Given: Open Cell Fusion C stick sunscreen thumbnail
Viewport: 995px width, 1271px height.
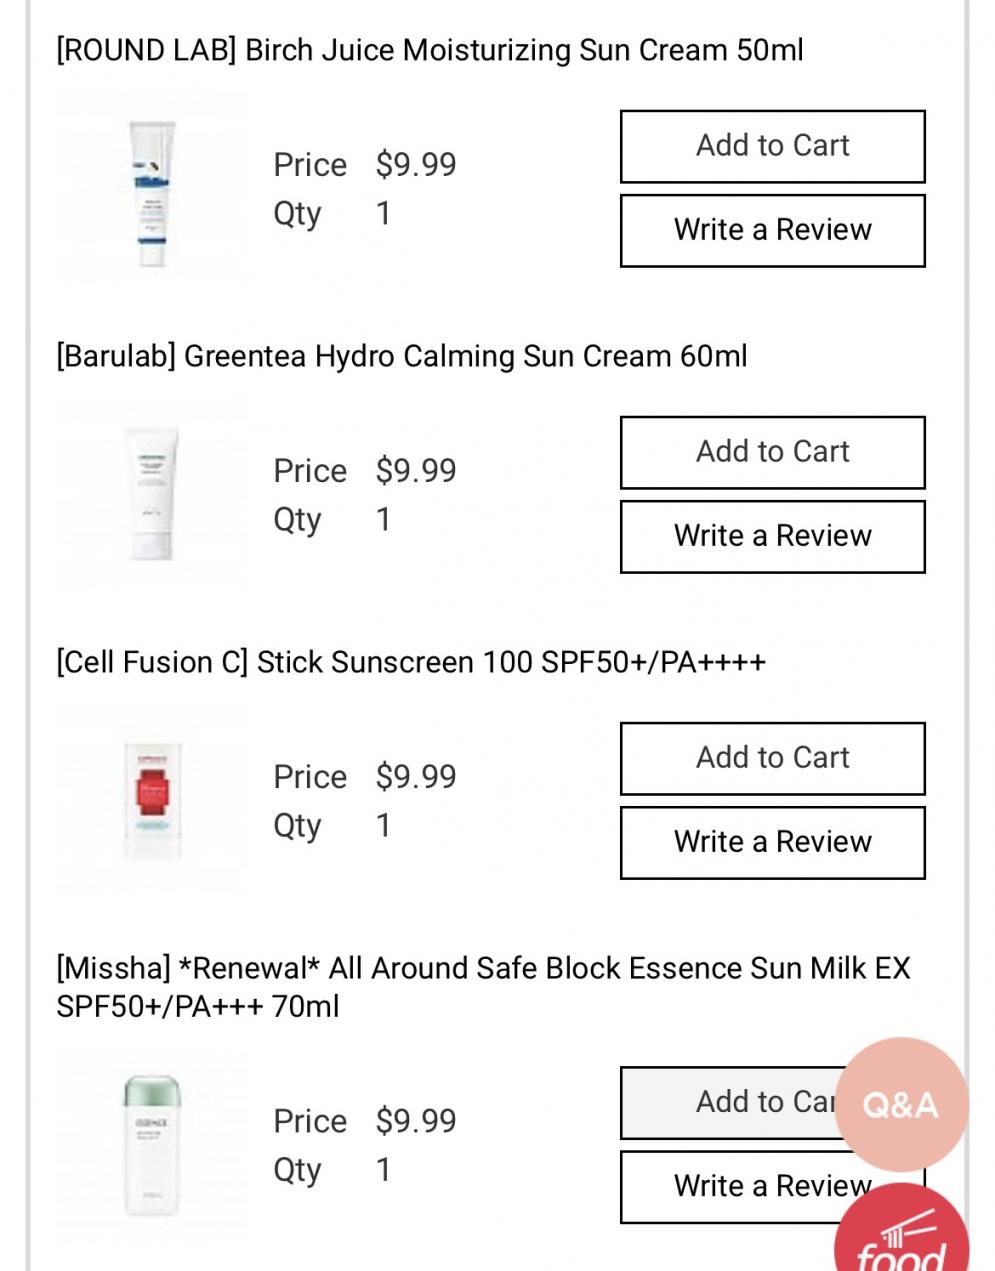Looking at the screenshot, I should coord(152,800).
